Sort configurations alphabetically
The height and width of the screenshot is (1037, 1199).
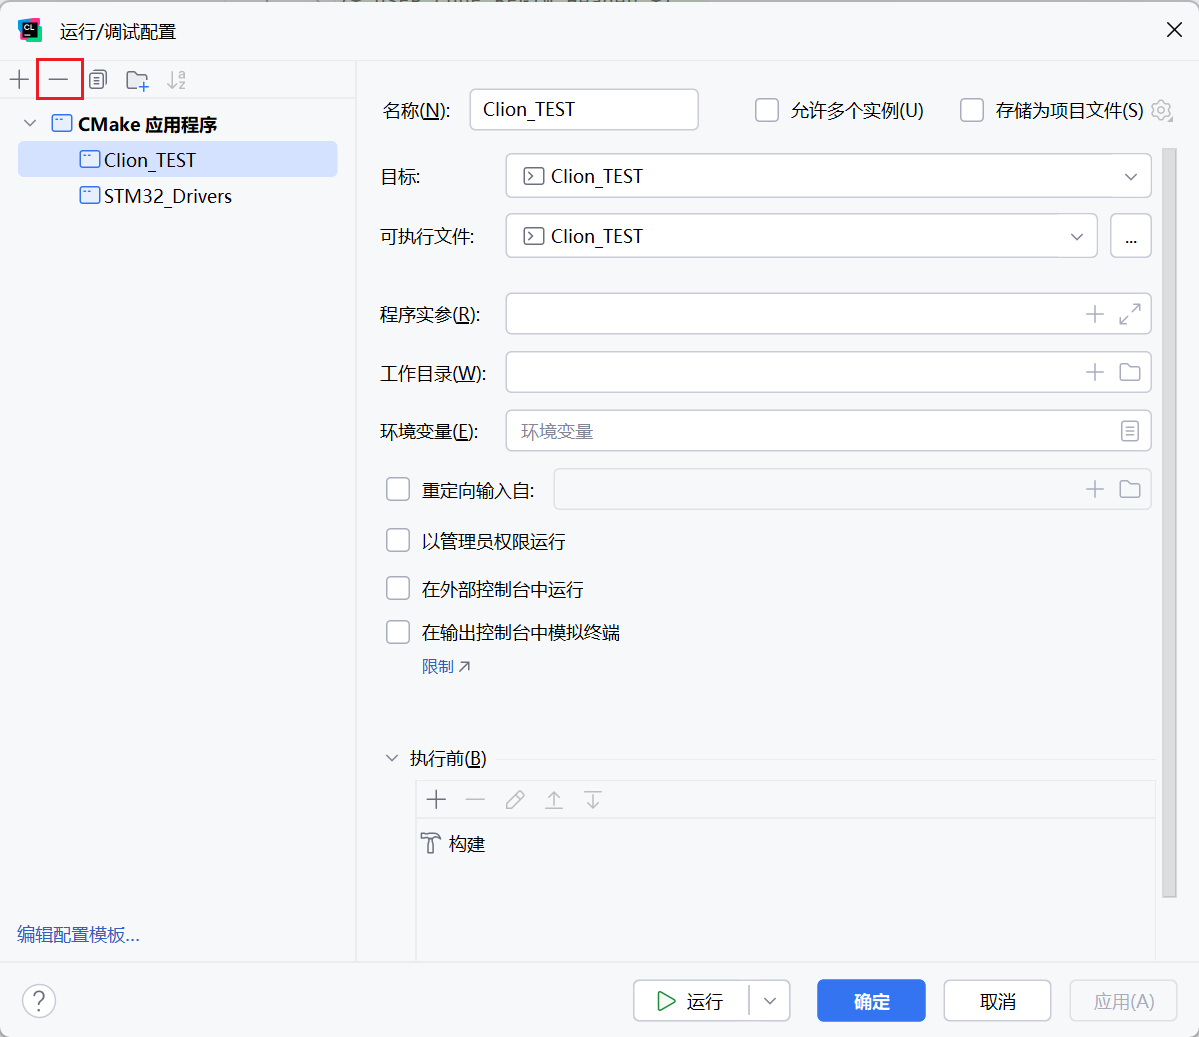(177, 80)
